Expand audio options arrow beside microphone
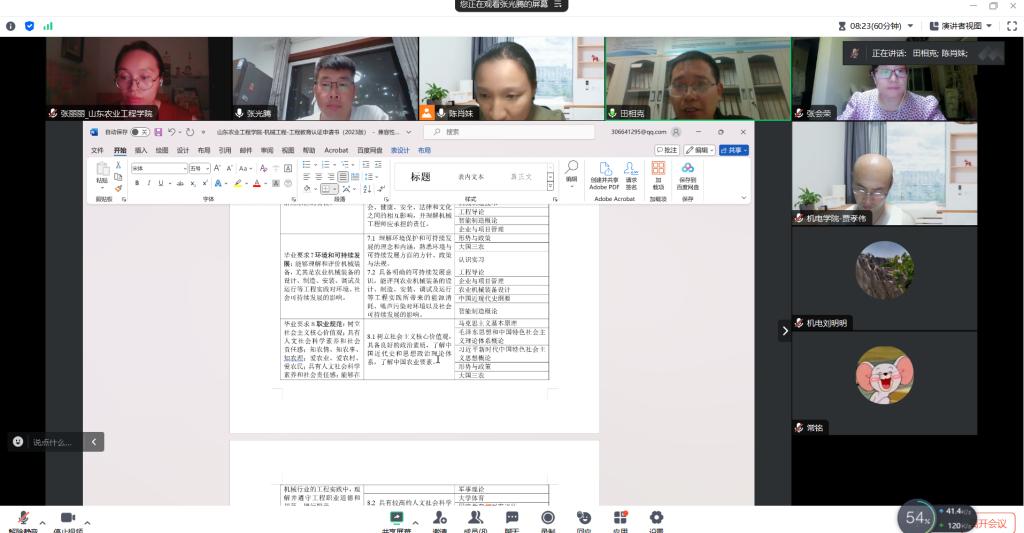Image resolution: width=1024 pixels, height=533 pixels. coord(42,521)
